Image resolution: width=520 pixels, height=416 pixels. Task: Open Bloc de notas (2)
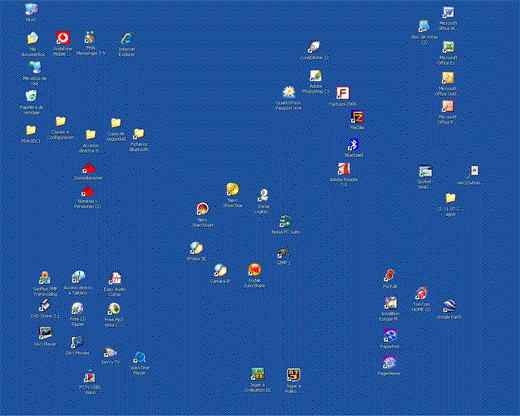click(x=424, y=26)
